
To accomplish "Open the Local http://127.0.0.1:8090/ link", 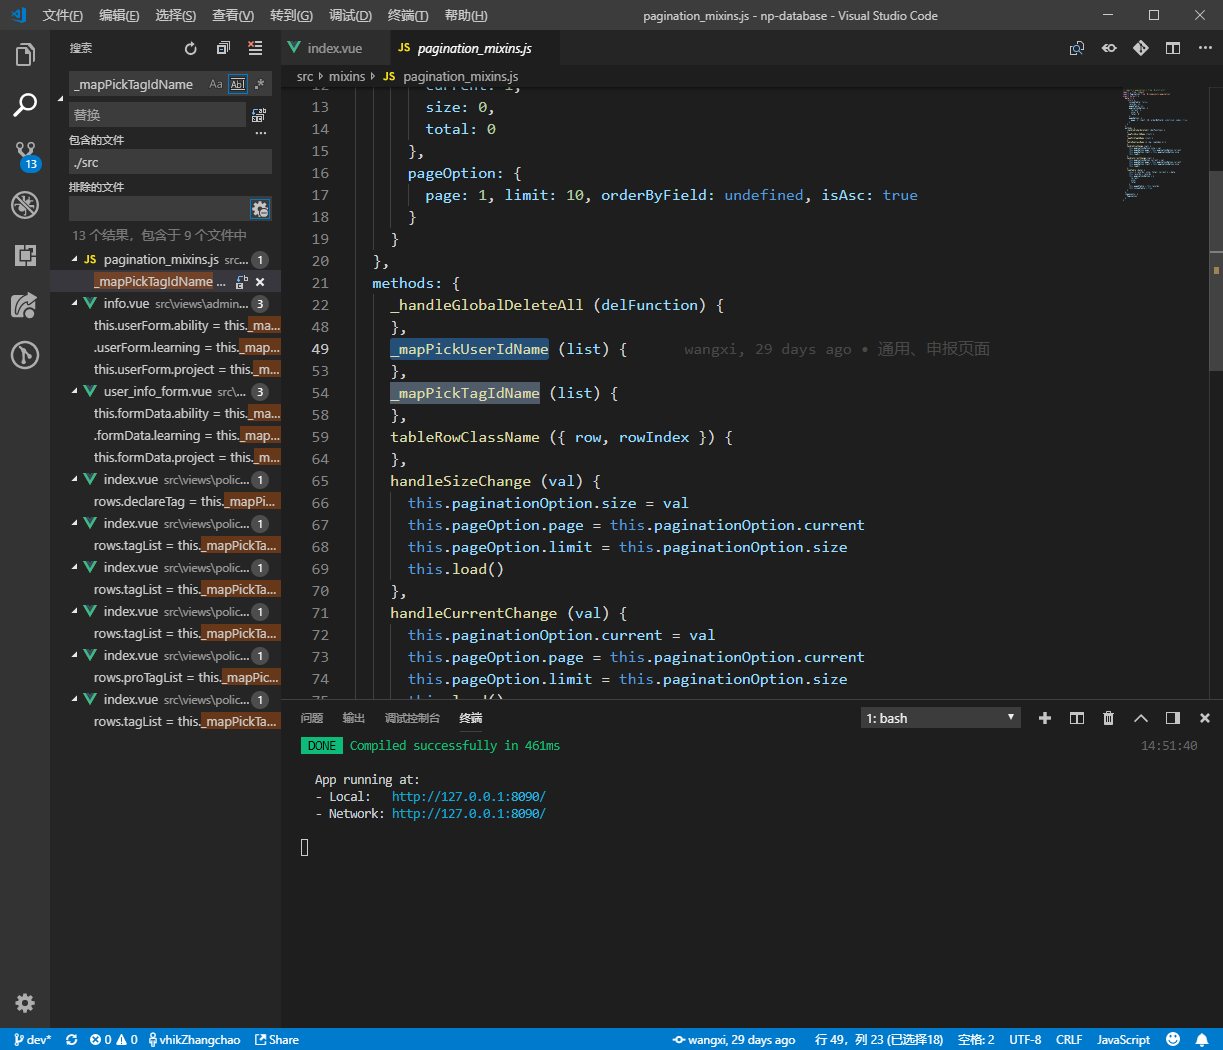I will (468, 797).
